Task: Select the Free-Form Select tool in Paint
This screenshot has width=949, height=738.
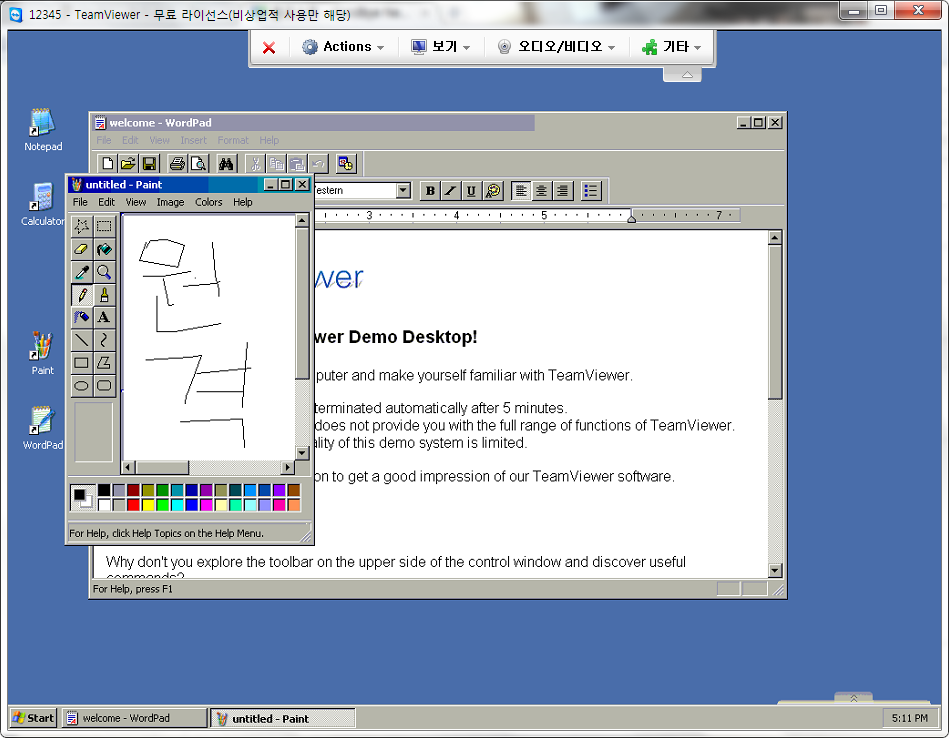Action: pyautogui.click(x=82, y=226)
